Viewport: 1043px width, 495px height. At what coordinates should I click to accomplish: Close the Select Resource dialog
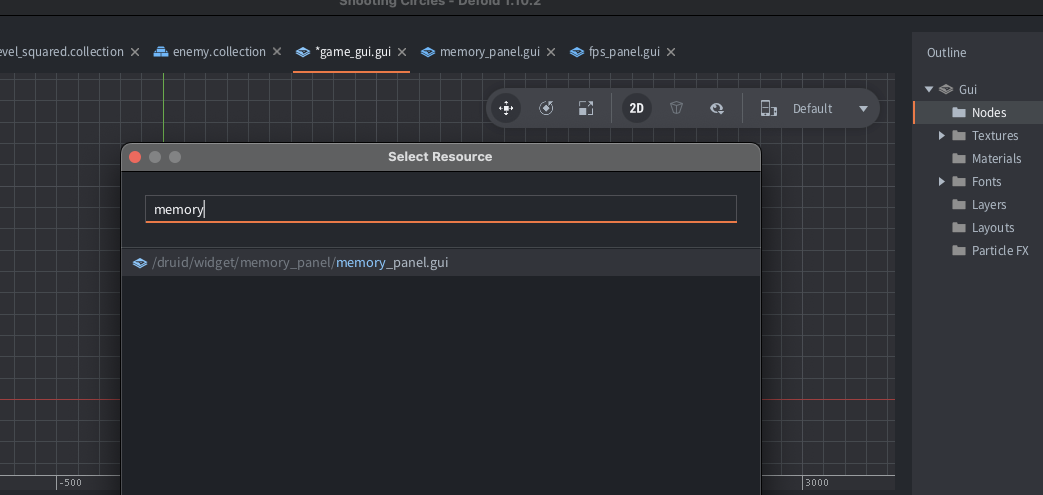pyautogui.click(x=135, y=157)
